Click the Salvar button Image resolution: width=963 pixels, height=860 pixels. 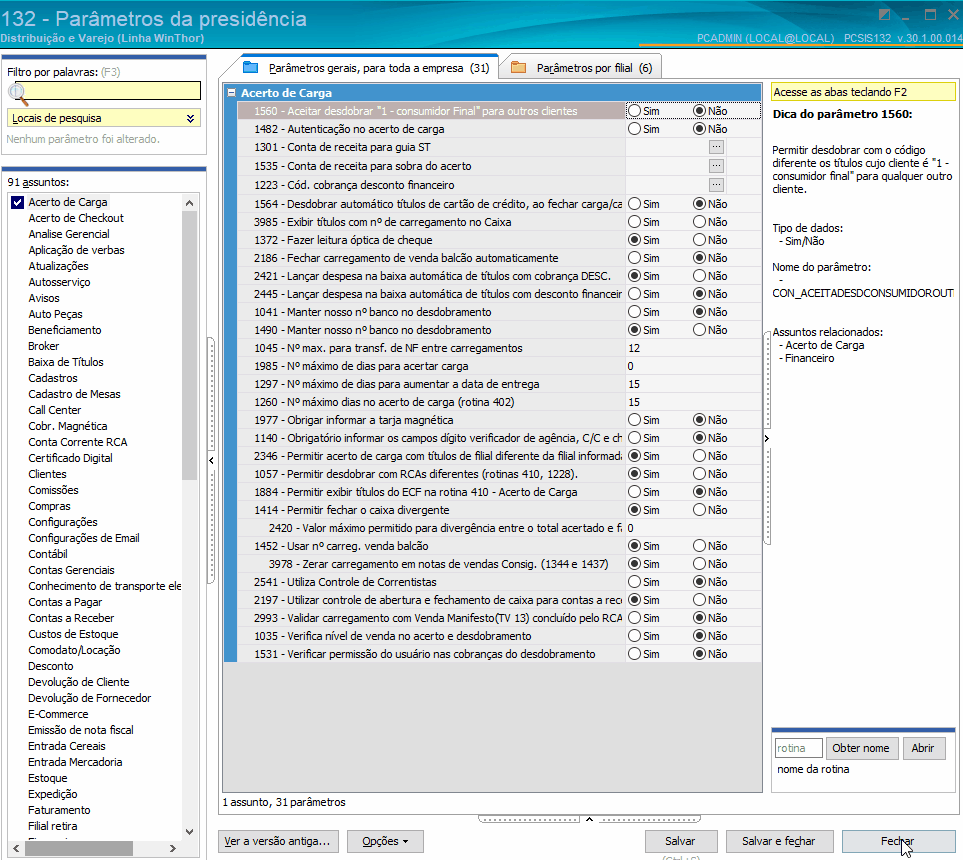(x=680, y=841)
